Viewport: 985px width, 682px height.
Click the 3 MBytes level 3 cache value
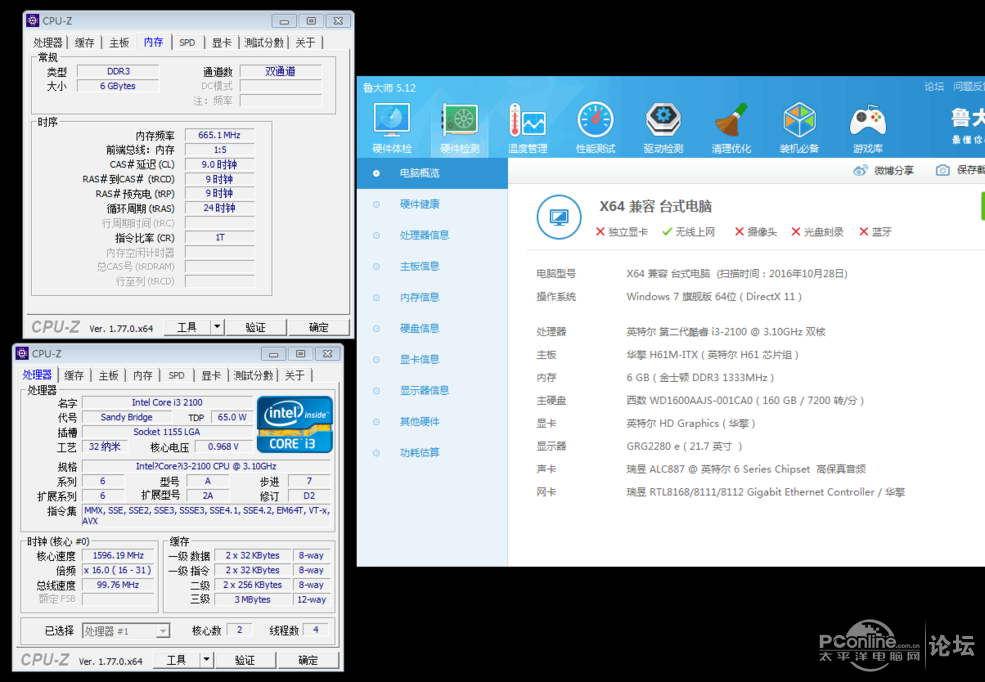coord(253,600)
